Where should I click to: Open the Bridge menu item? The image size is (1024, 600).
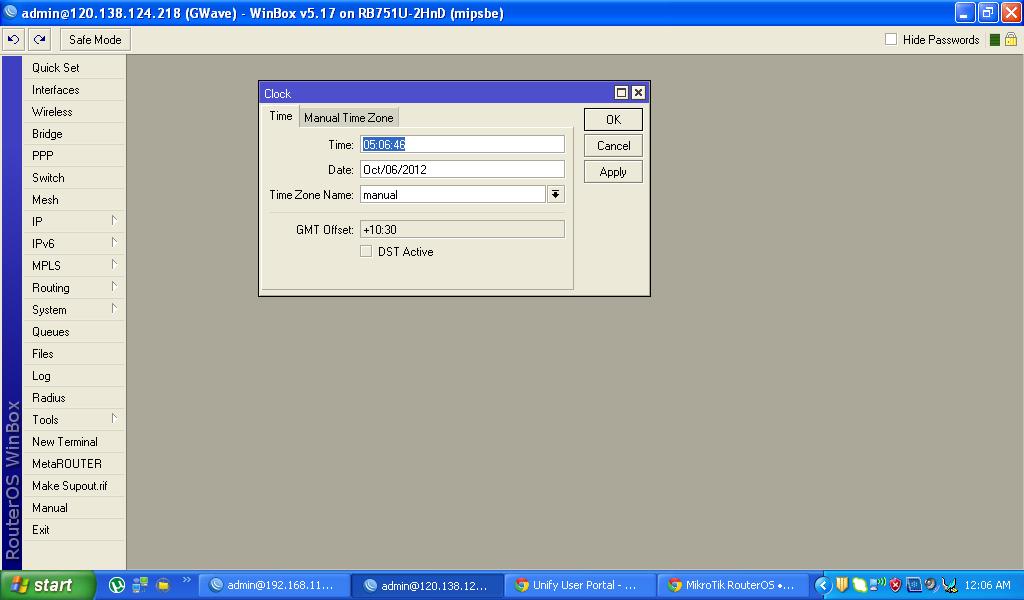click(x=73, y=134)
